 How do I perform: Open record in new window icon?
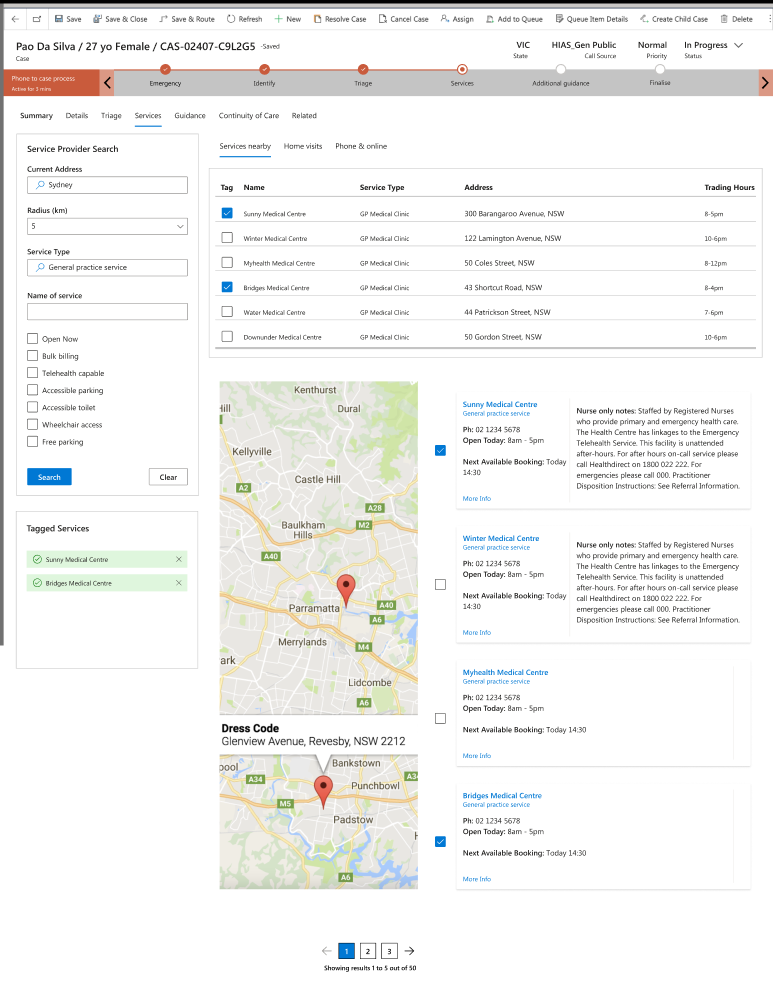(37, 19)
